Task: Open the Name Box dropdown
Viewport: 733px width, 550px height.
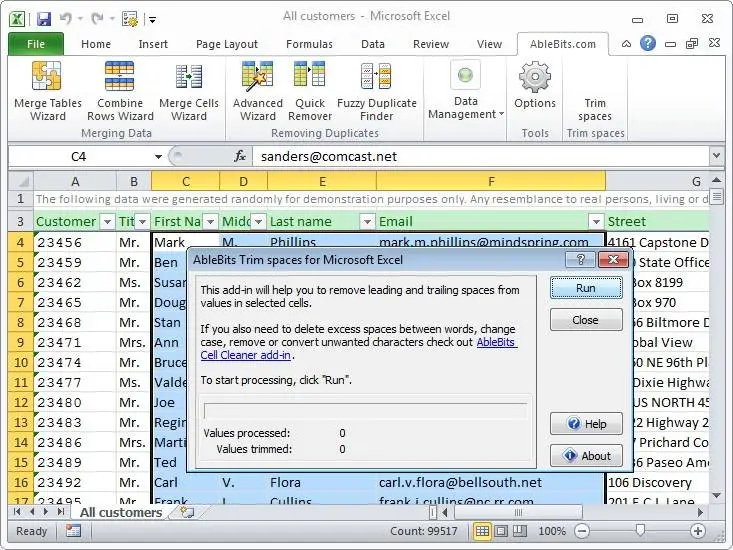Action: tap(158, 157)
